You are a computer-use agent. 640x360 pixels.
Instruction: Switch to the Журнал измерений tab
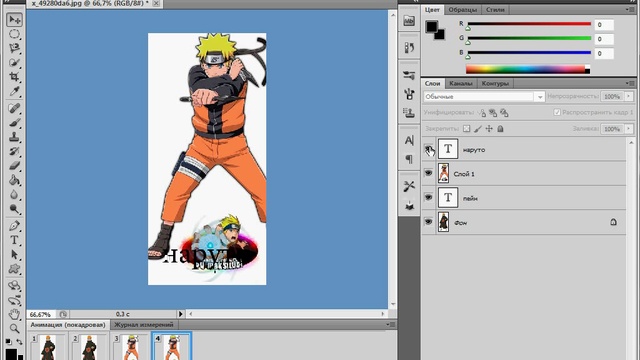(x=144, y=324)
